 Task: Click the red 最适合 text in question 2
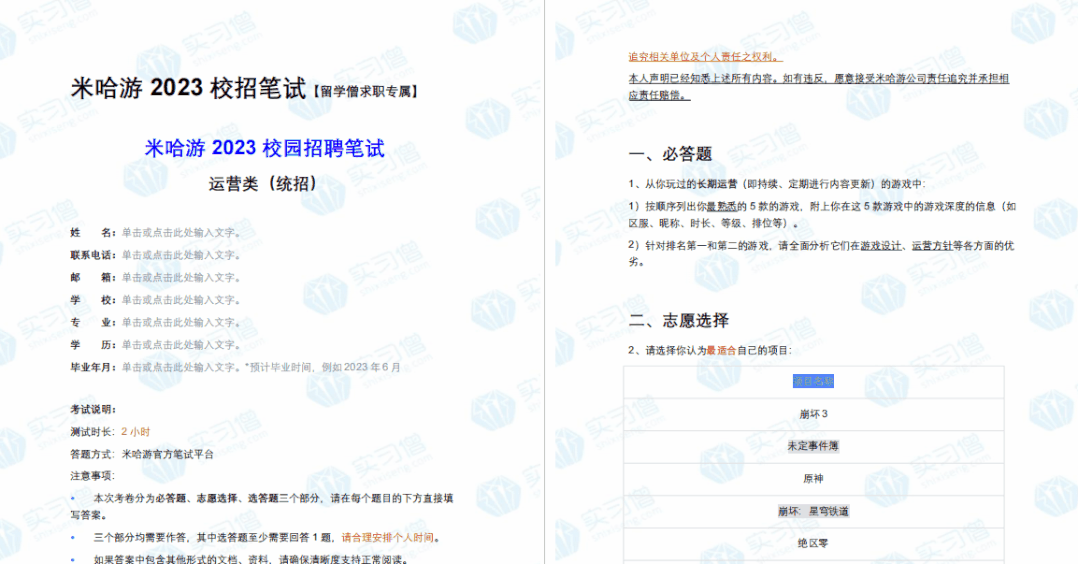tap(721, 350)
